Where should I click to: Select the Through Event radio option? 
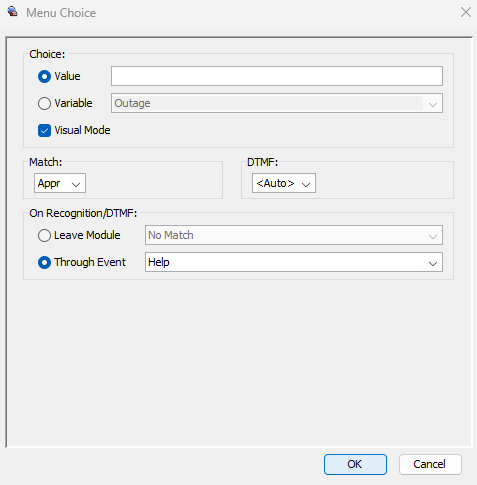pyautogui.click(x=44, y=262)
